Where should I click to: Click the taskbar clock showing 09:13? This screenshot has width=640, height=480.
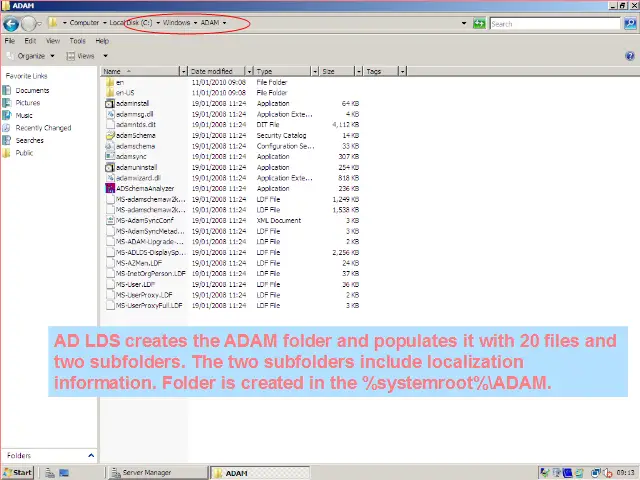626,473
